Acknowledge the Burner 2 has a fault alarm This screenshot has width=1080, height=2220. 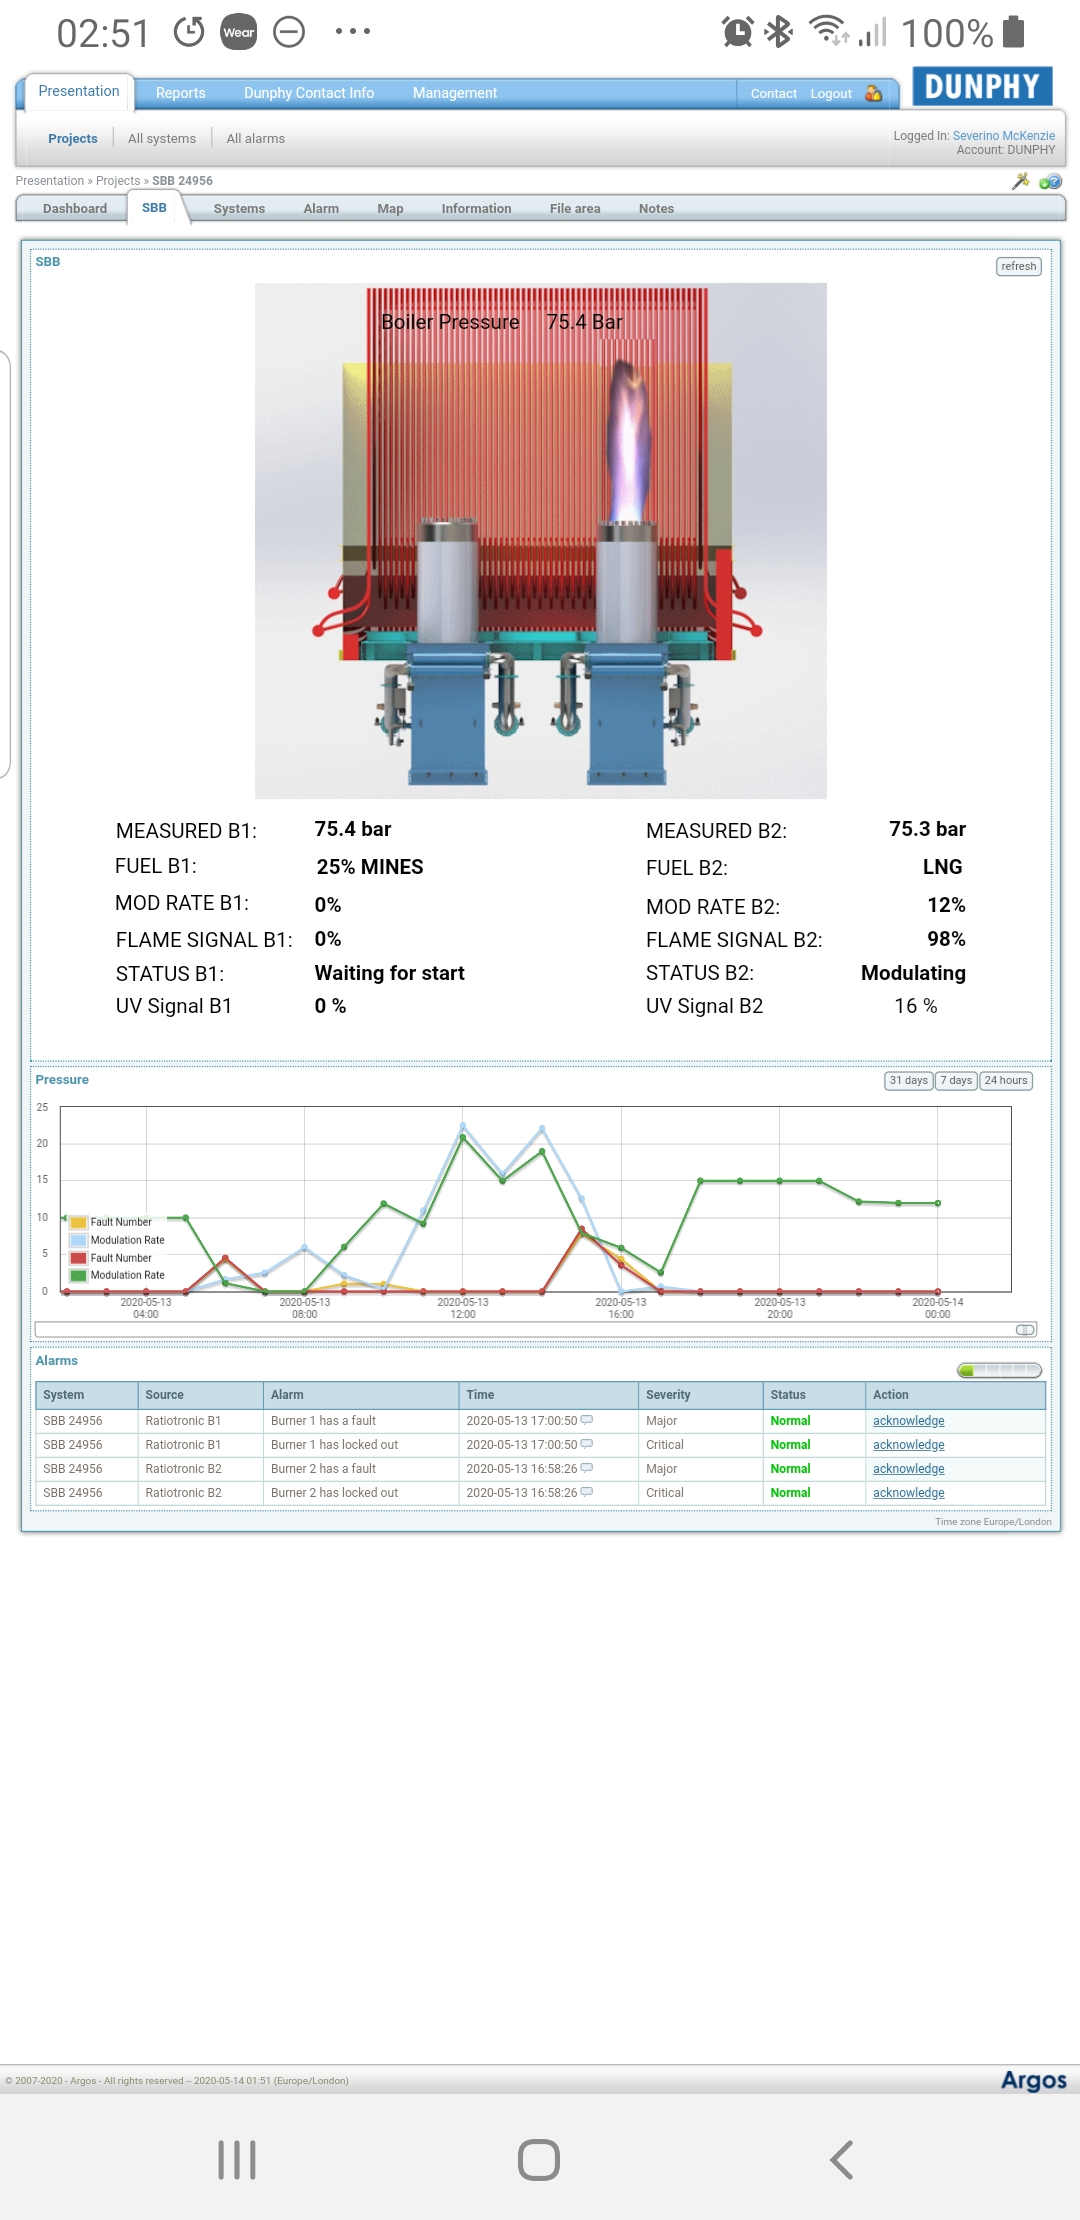click(x=909, y=1468)
